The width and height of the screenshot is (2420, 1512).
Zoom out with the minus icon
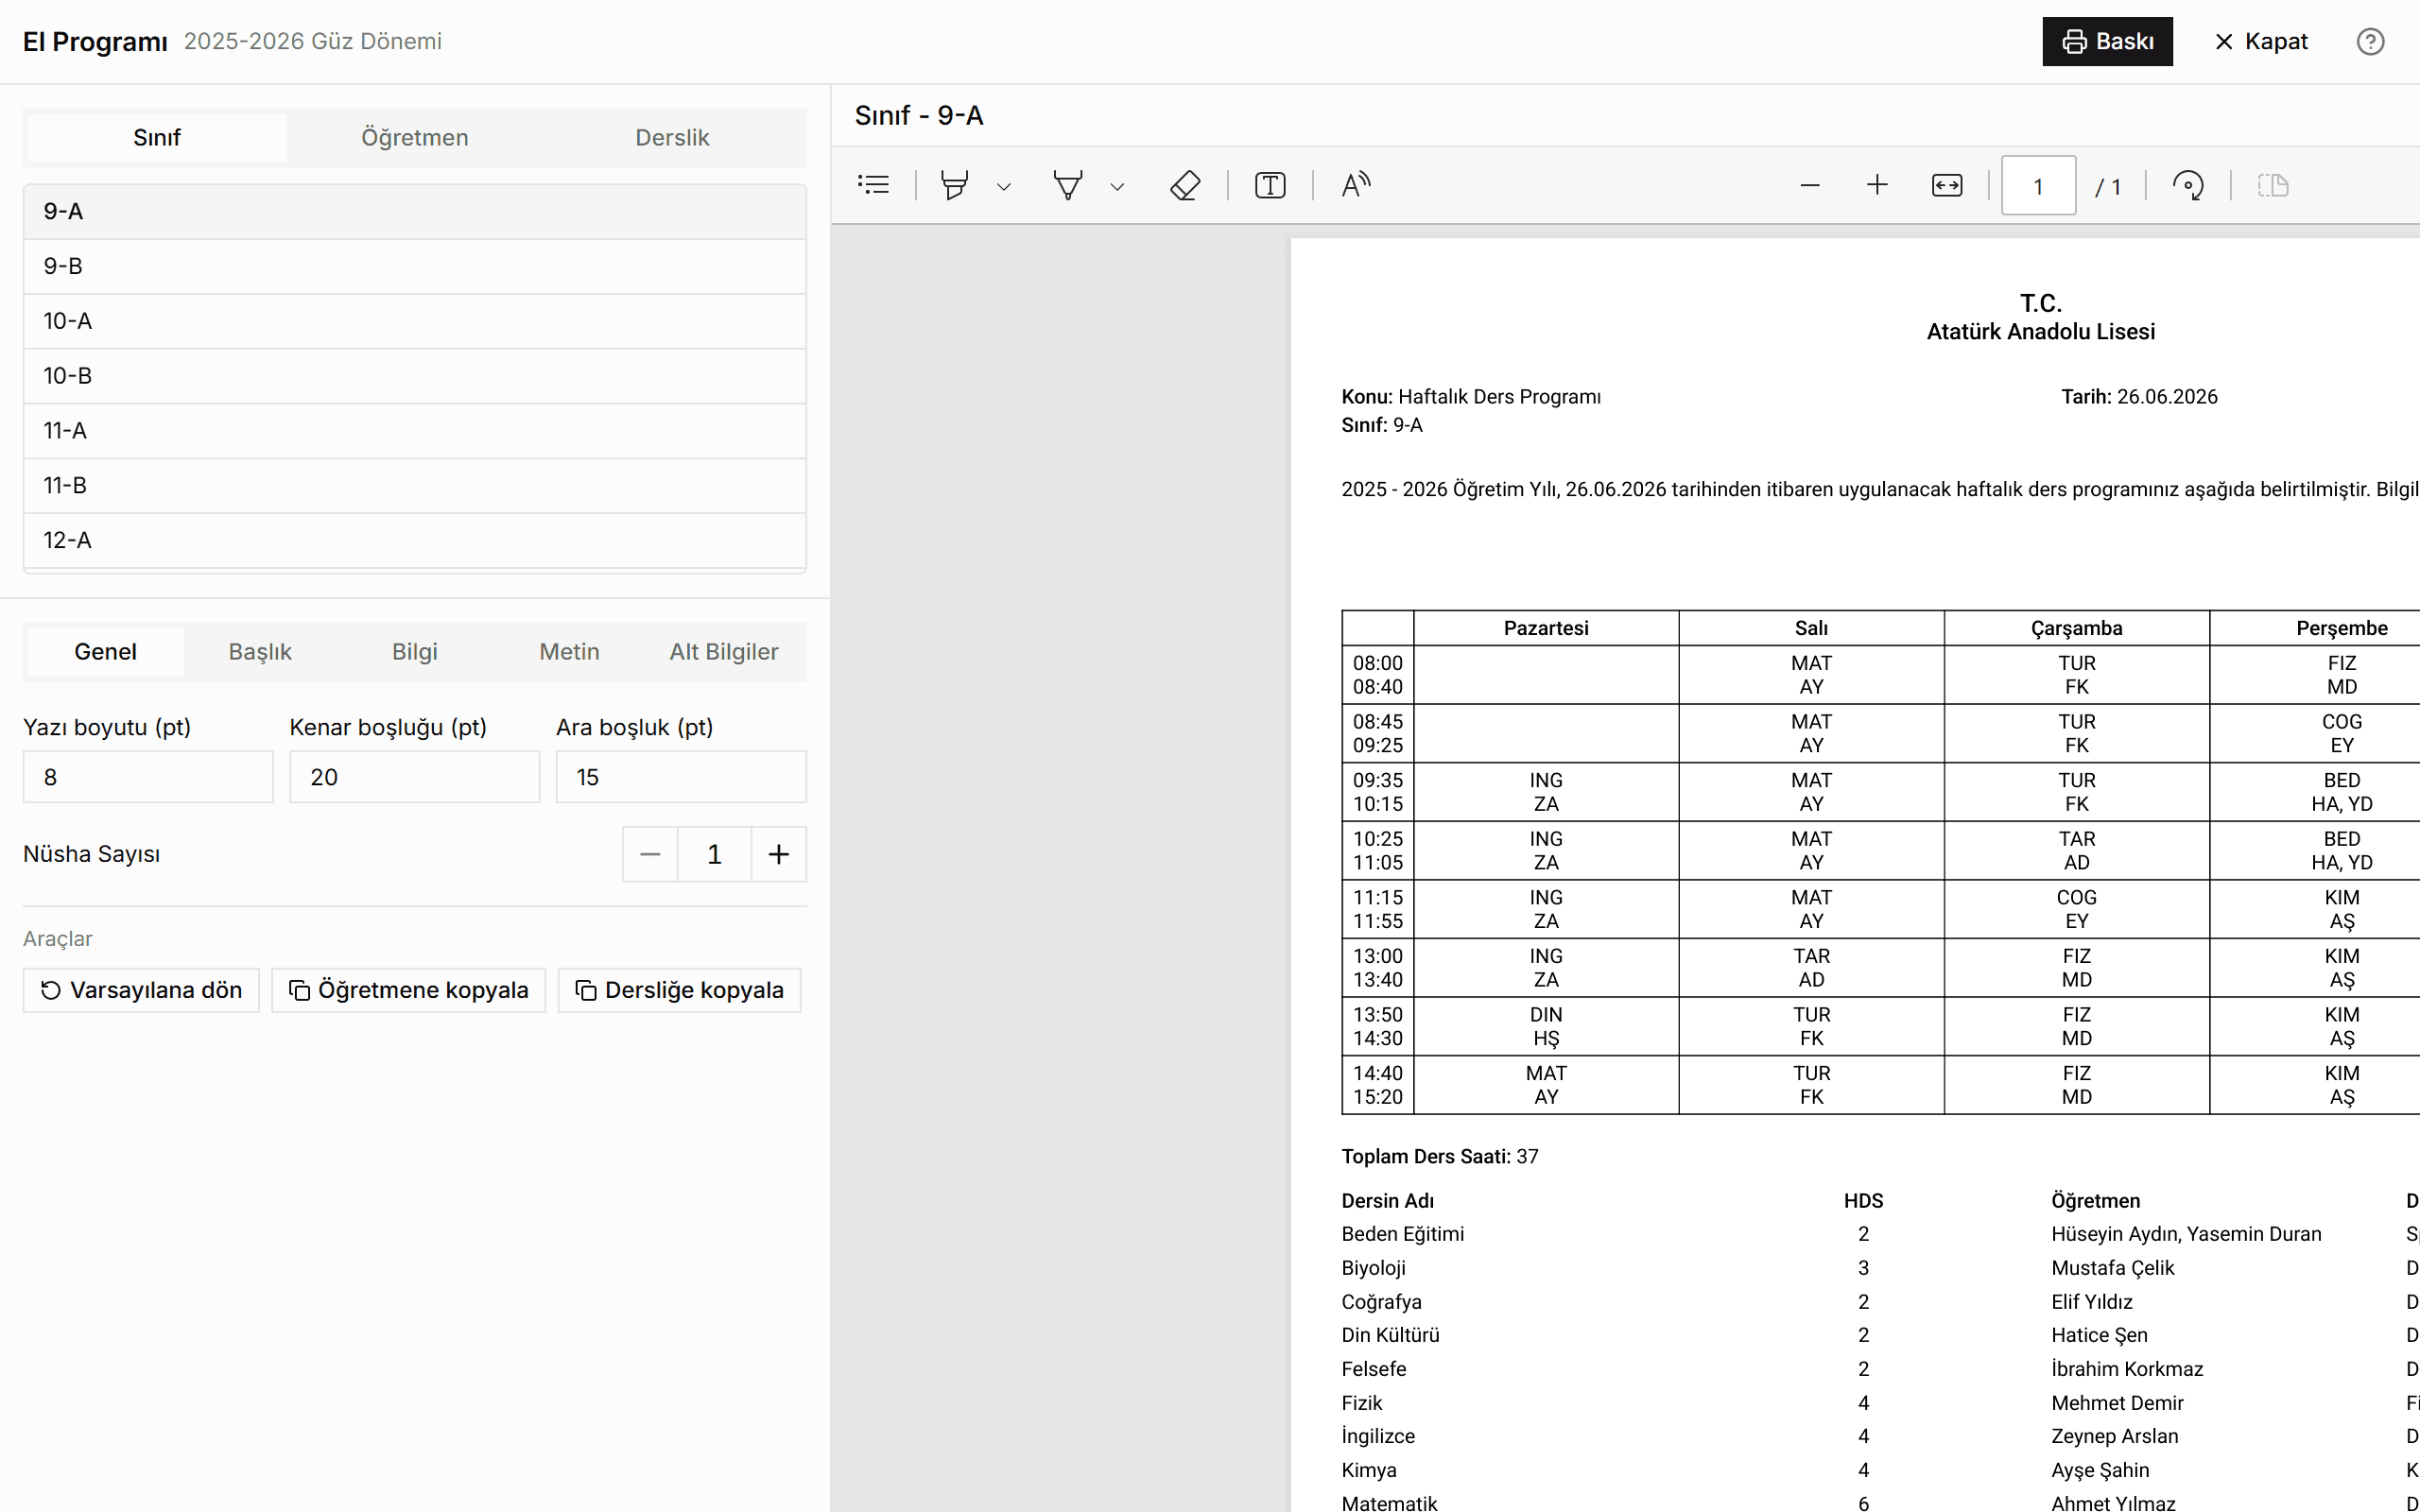[1810, 185]
